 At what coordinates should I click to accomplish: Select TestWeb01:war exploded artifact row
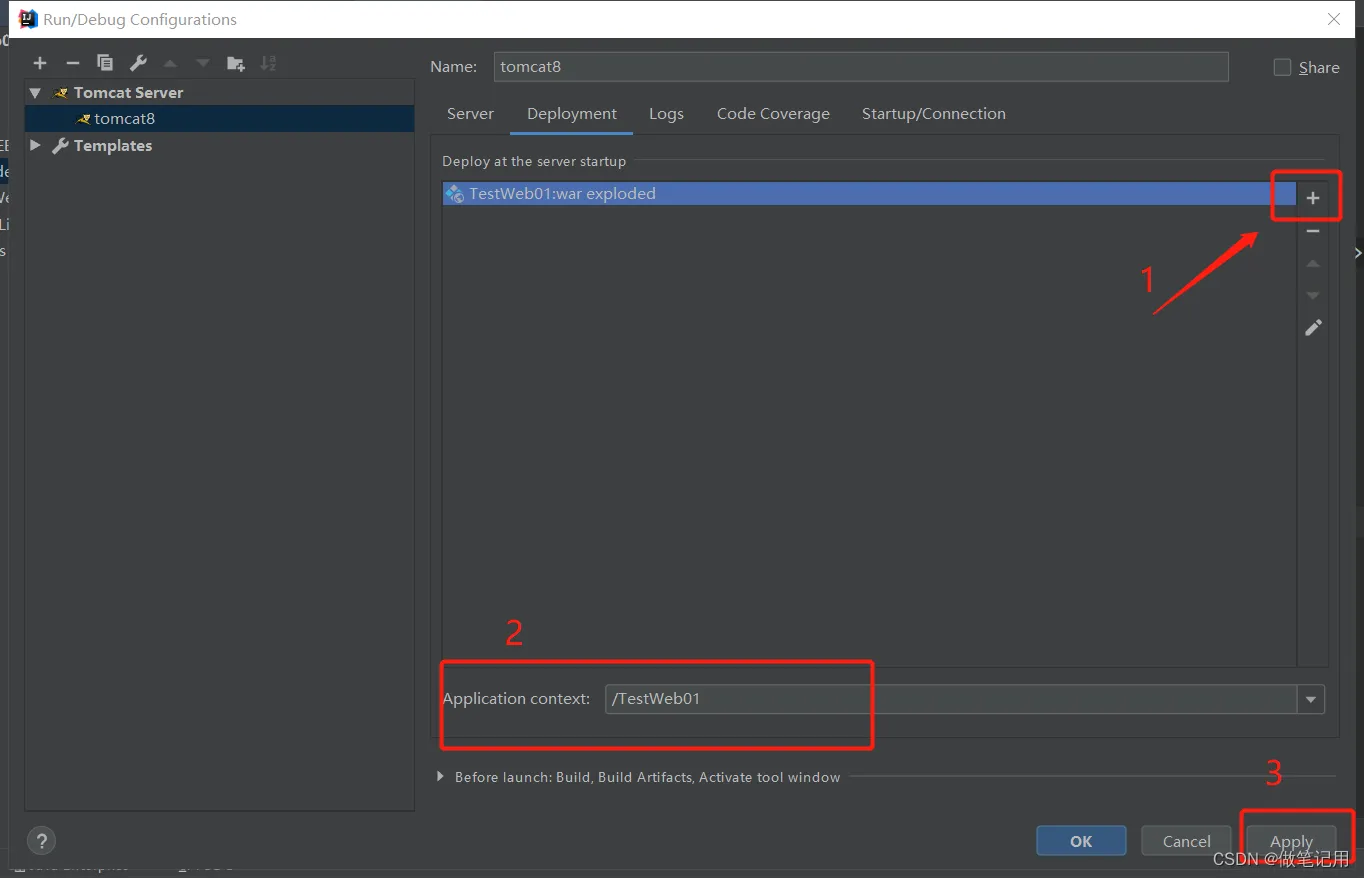[x=870, y=194]
